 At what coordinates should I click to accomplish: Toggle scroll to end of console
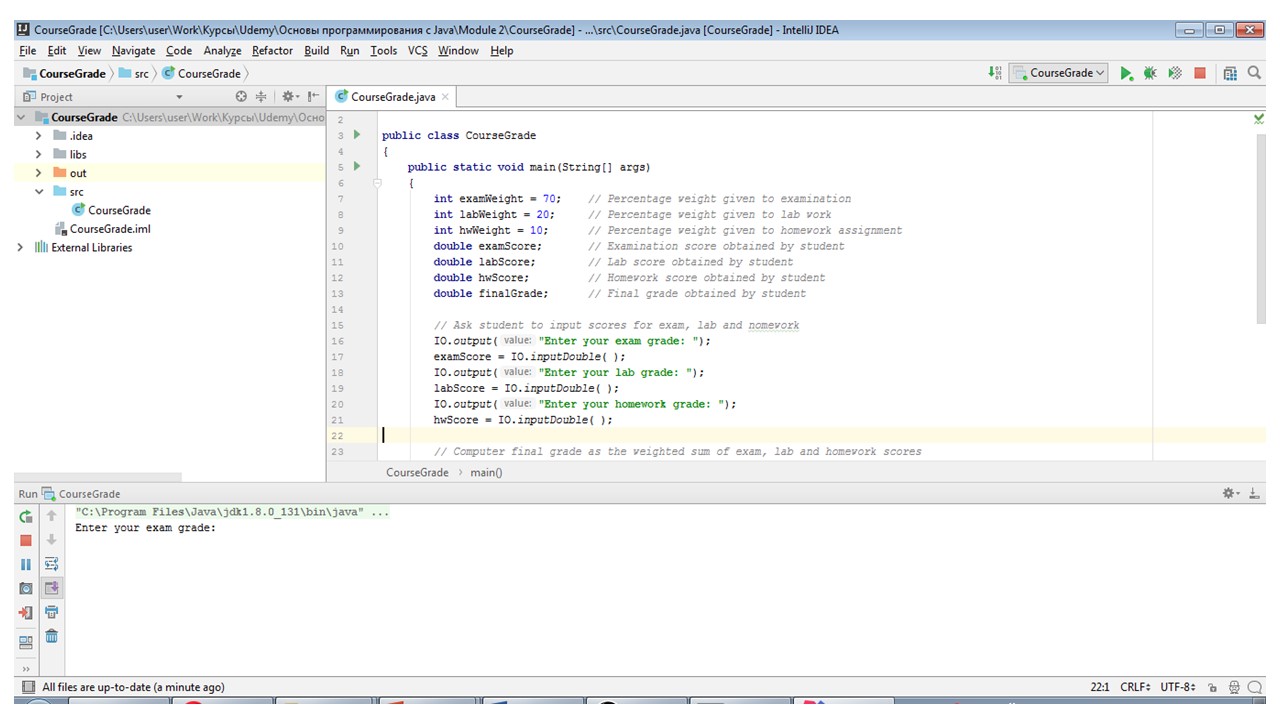(52, 588)
